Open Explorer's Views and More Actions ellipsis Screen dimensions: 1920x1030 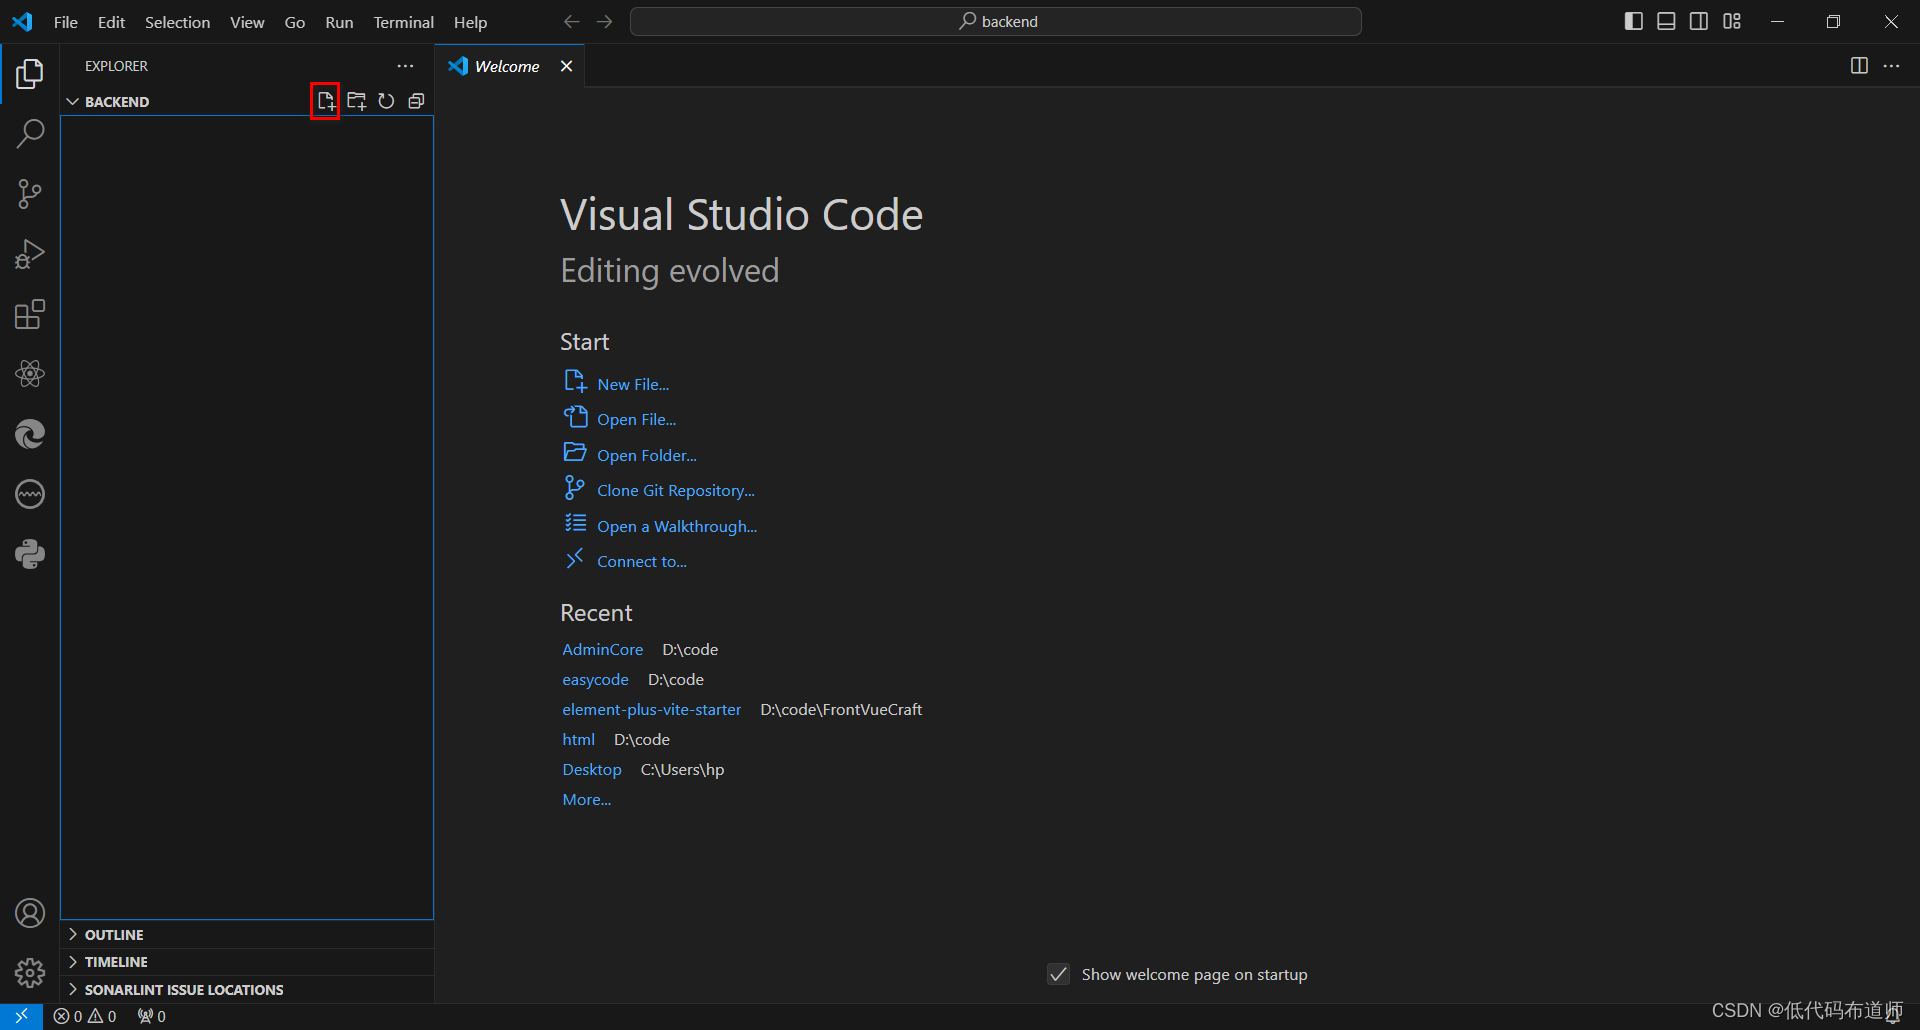click(x=405, y=66)
